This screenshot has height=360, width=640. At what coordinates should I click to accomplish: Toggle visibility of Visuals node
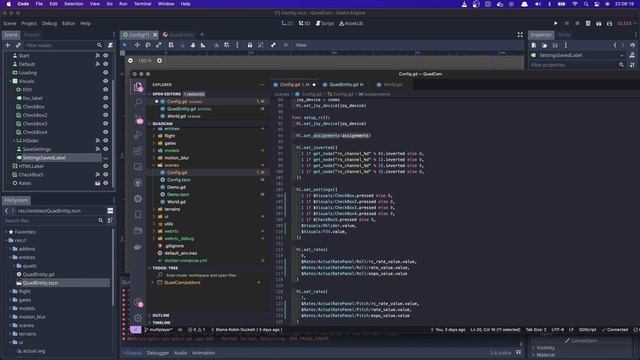[x=106, y=81]
